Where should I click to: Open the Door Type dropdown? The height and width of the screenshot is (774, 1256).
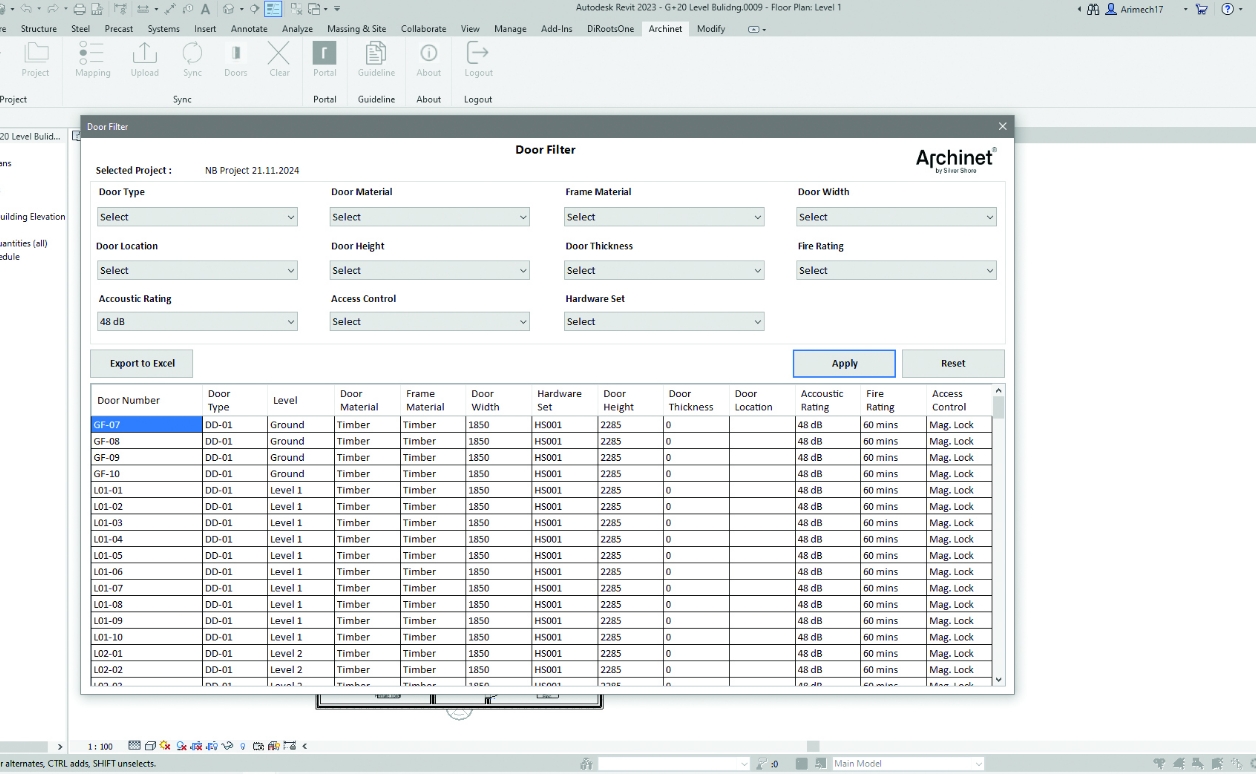pos(197,217)
